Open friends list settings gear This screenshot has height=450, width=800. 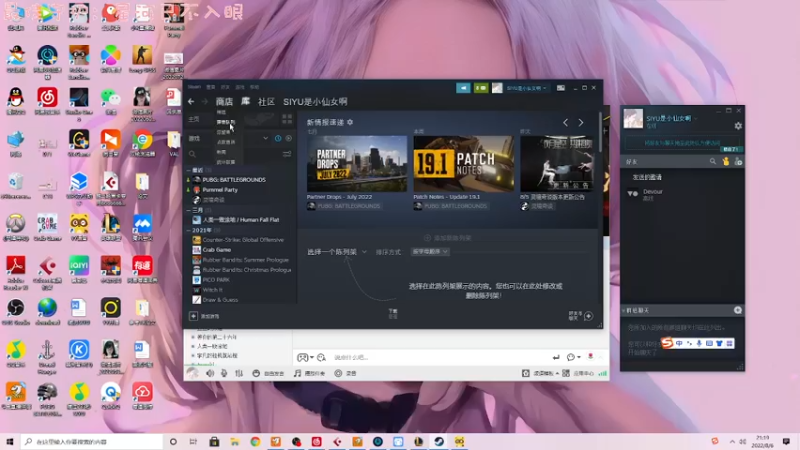pos(738,126)
